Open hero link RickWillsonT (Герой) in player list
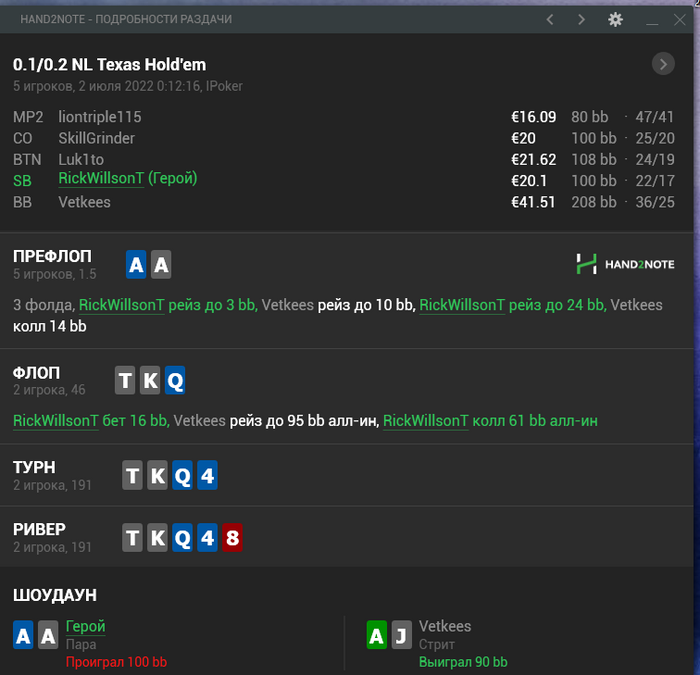 (128, 179)
